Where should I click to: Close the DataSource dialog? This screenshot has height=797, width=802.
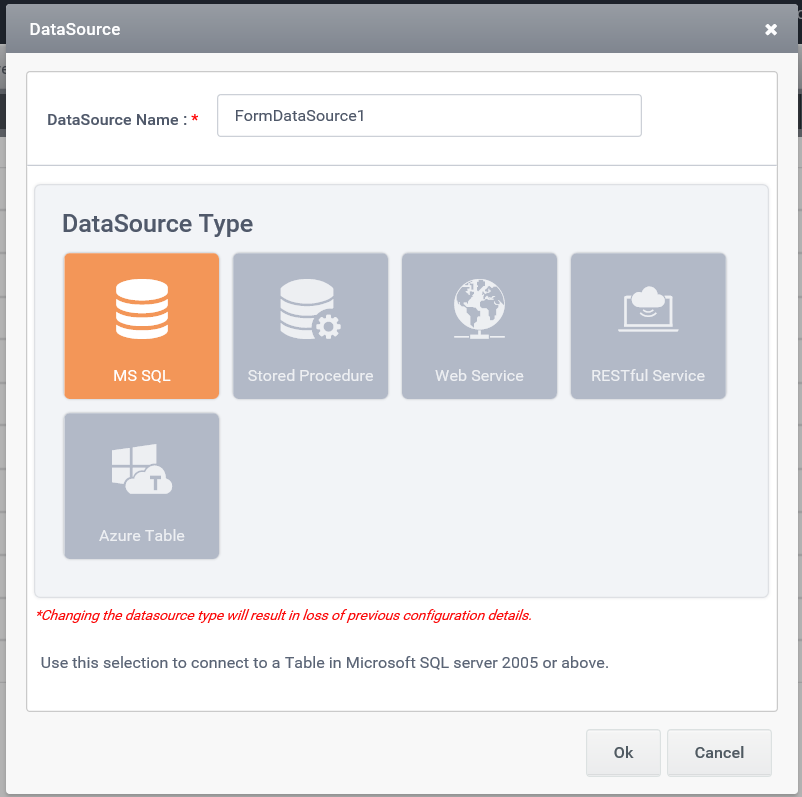pos(771,30)
